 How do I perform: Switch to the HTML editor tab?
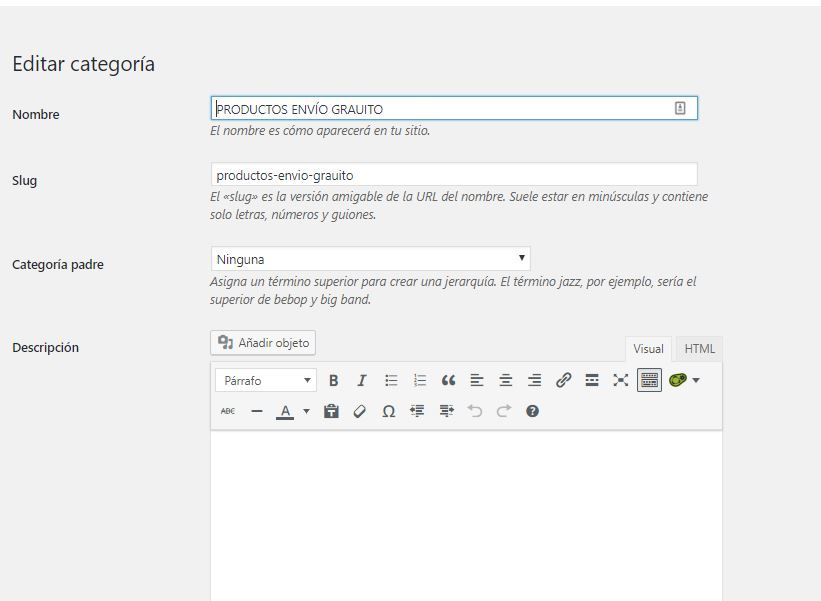pyautogui.click(x=700, y=349)
